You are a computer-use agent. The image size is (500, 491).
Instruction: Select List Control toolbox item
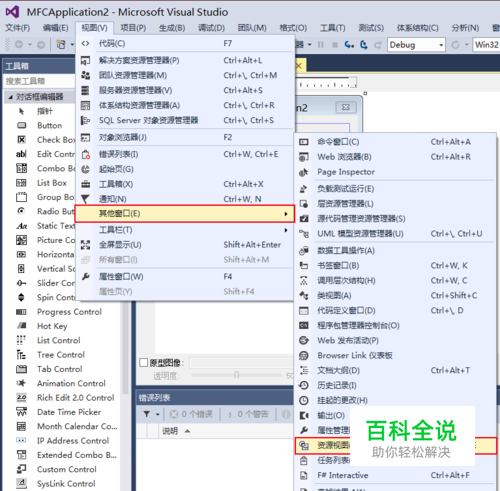point(48,340)
